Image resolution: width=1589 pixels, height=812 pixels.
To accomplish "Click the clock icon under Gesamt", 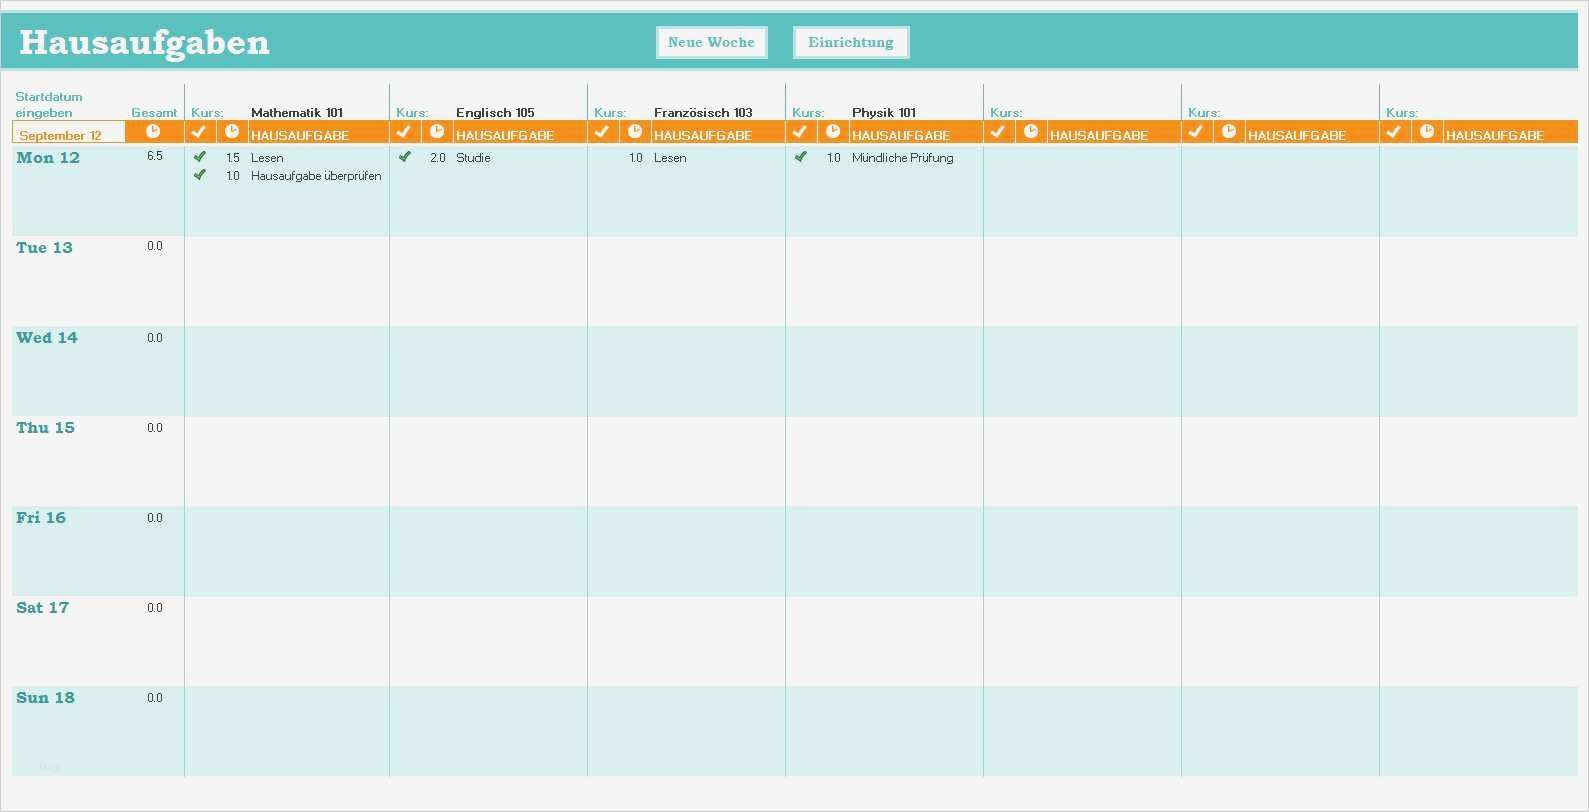I will 153,132.
